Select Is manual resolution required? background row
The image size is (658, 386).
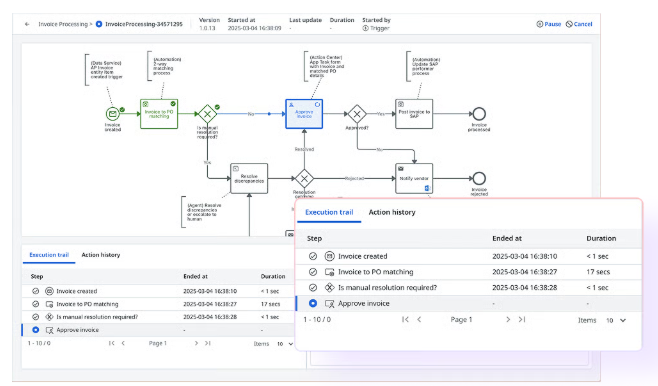[159, 317]
